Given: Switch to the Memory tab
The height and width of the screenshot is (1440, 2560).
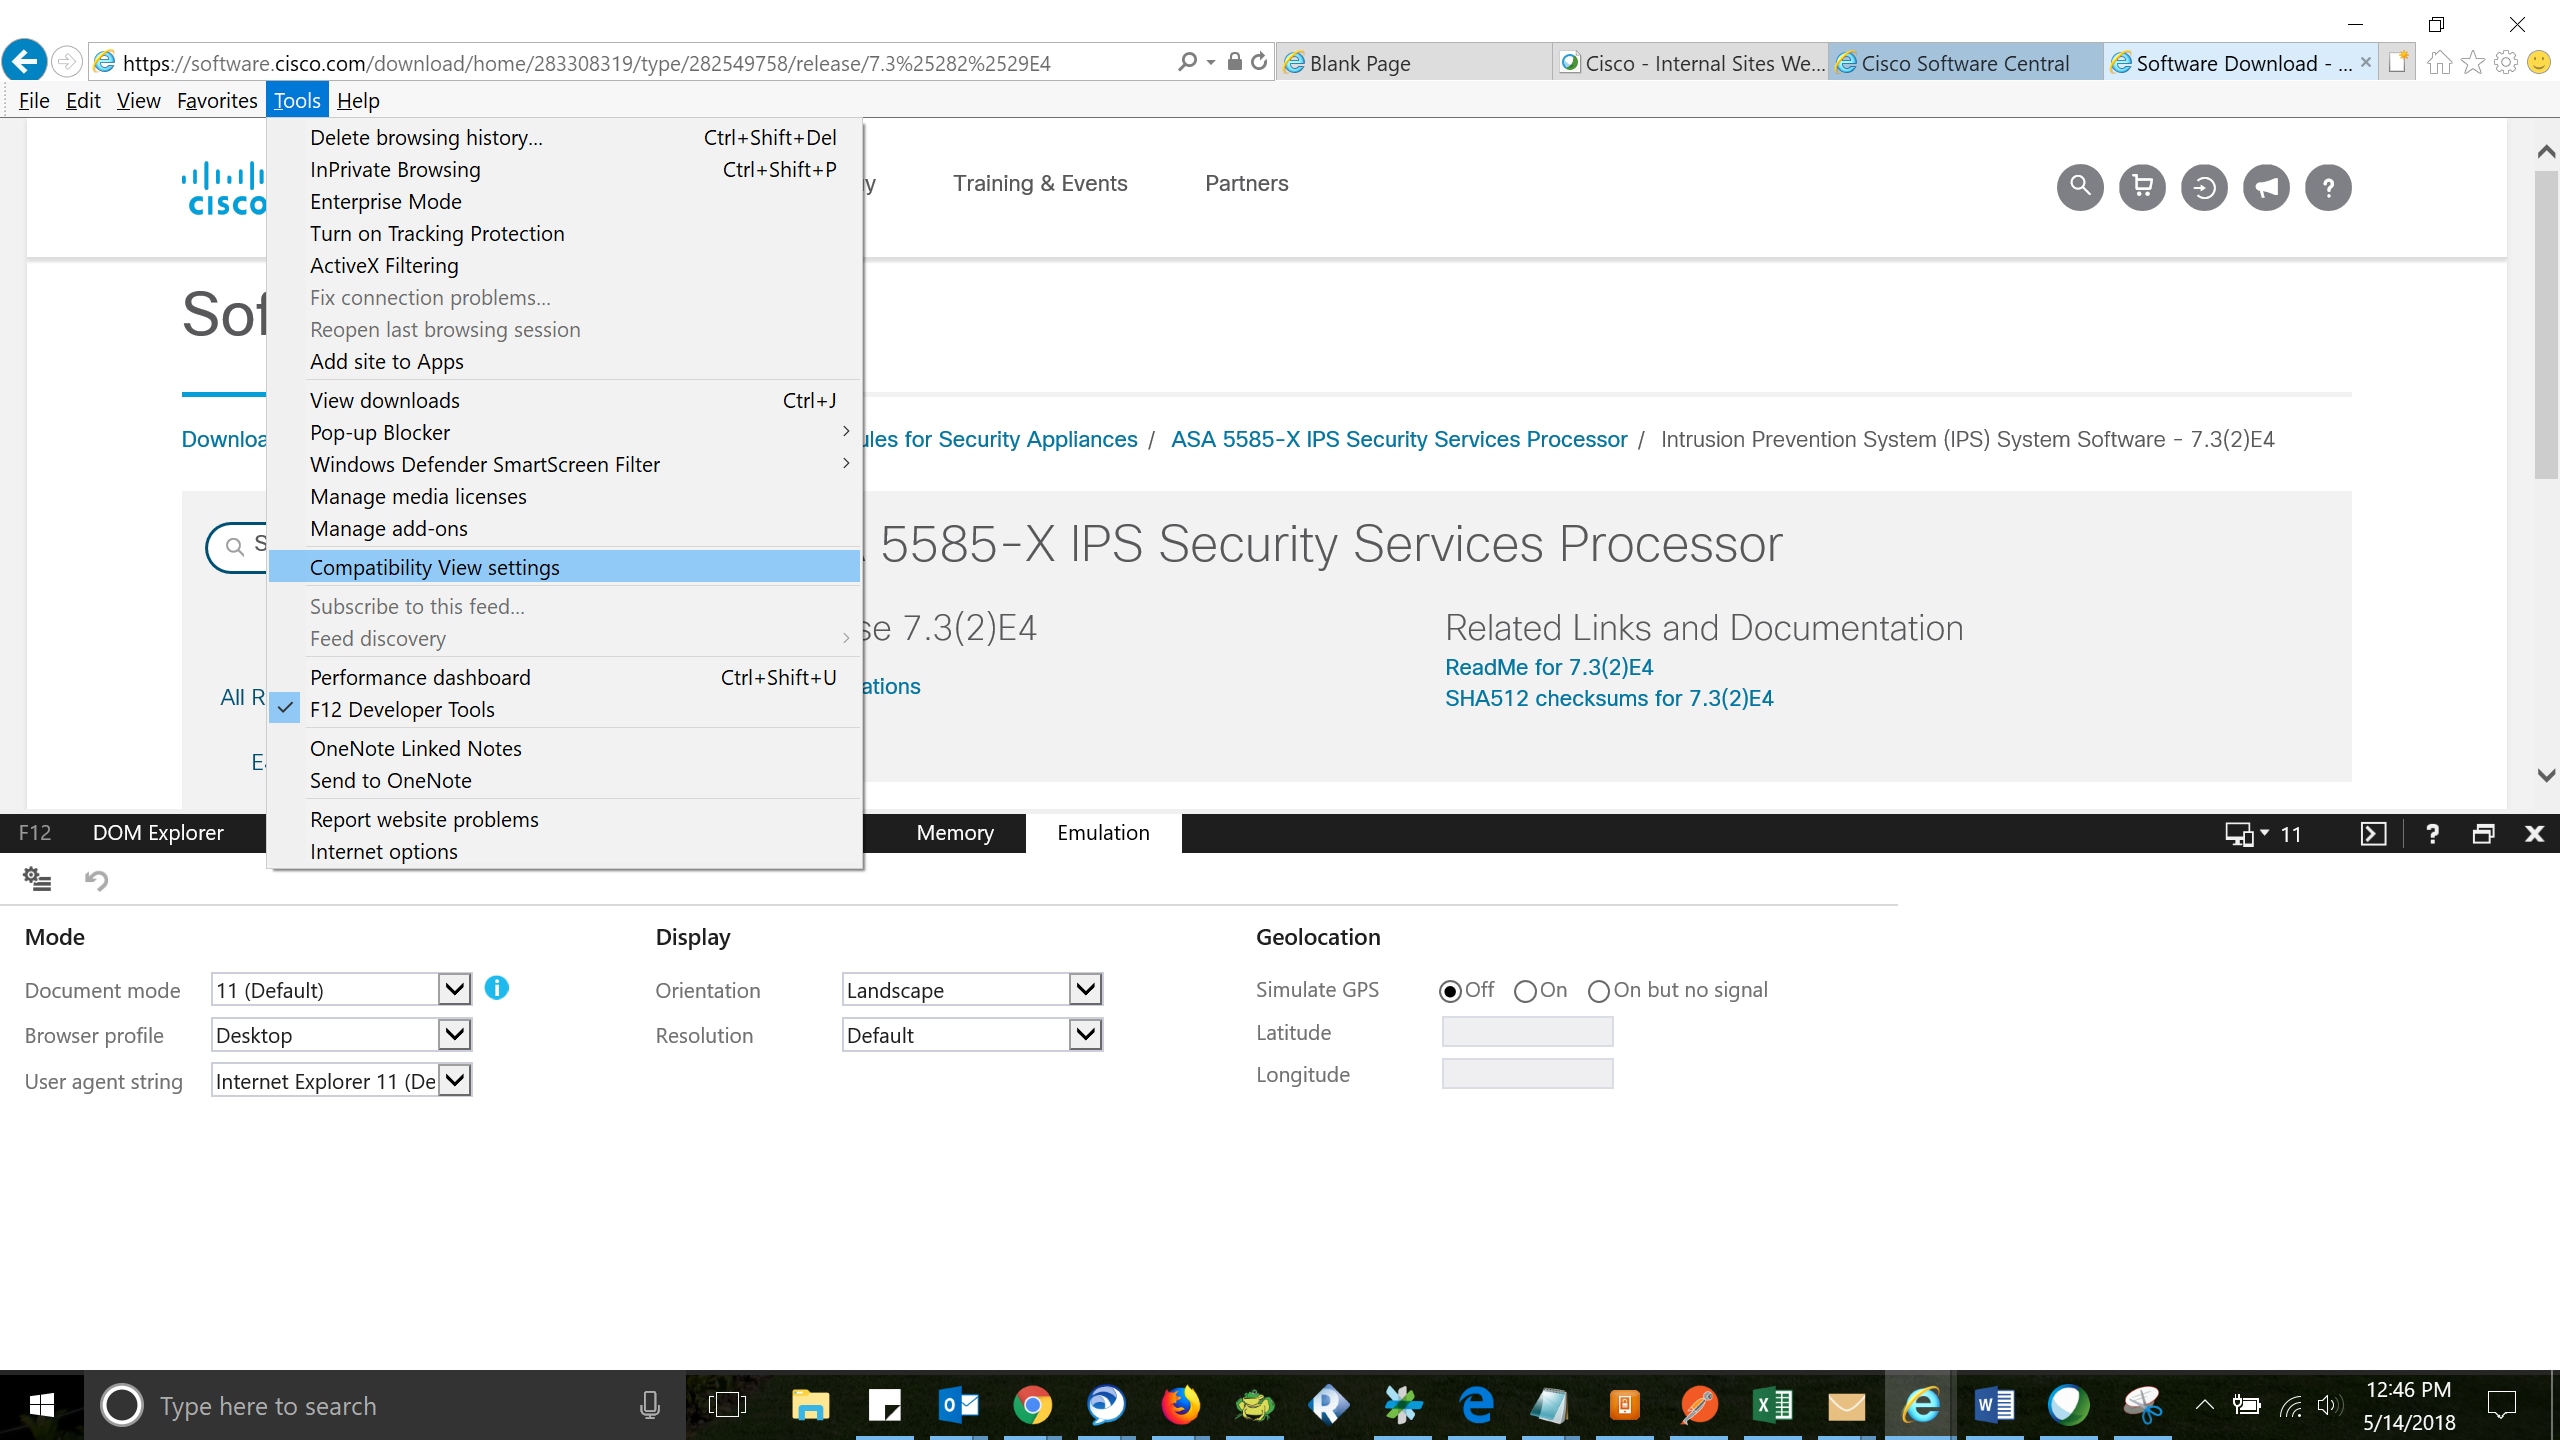Looking at the screenshot, I should coord(955,832).
